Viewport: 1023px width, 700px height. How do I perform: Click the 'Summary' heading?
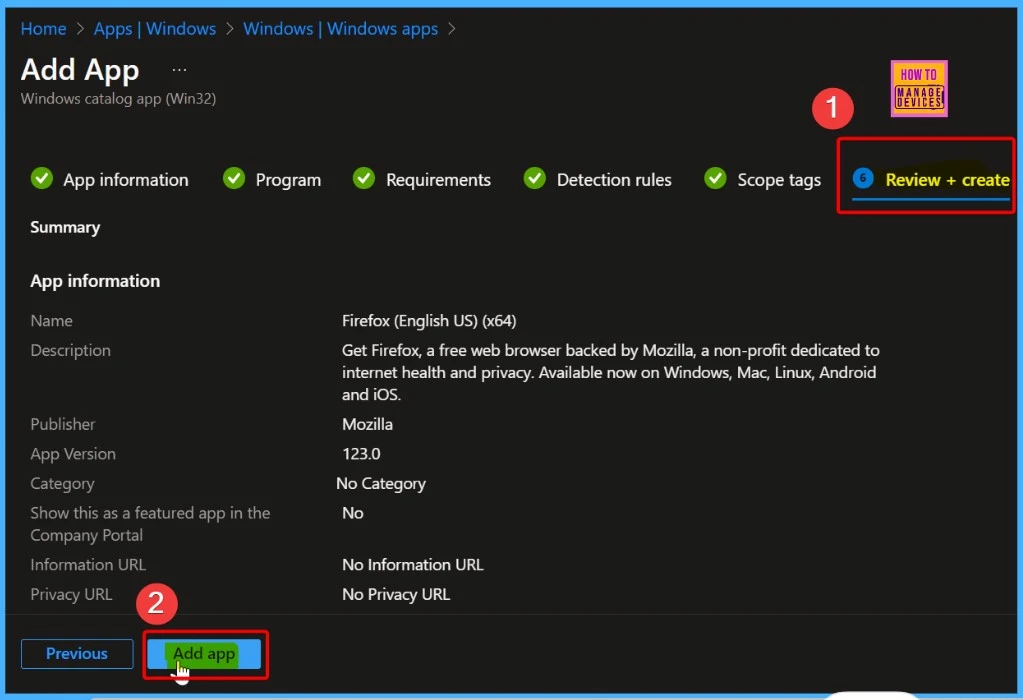pyautogui.click(x=65, y=227)
